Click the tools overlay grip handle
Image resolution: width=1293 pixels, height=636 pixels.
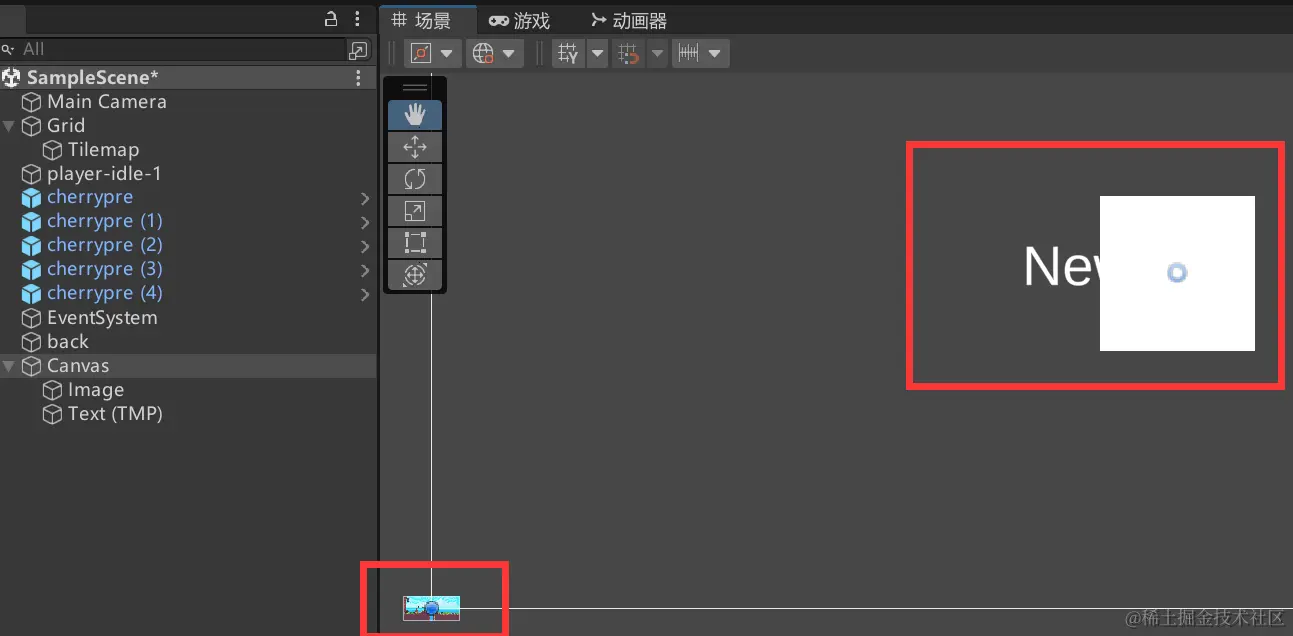(x=415, y=88)
